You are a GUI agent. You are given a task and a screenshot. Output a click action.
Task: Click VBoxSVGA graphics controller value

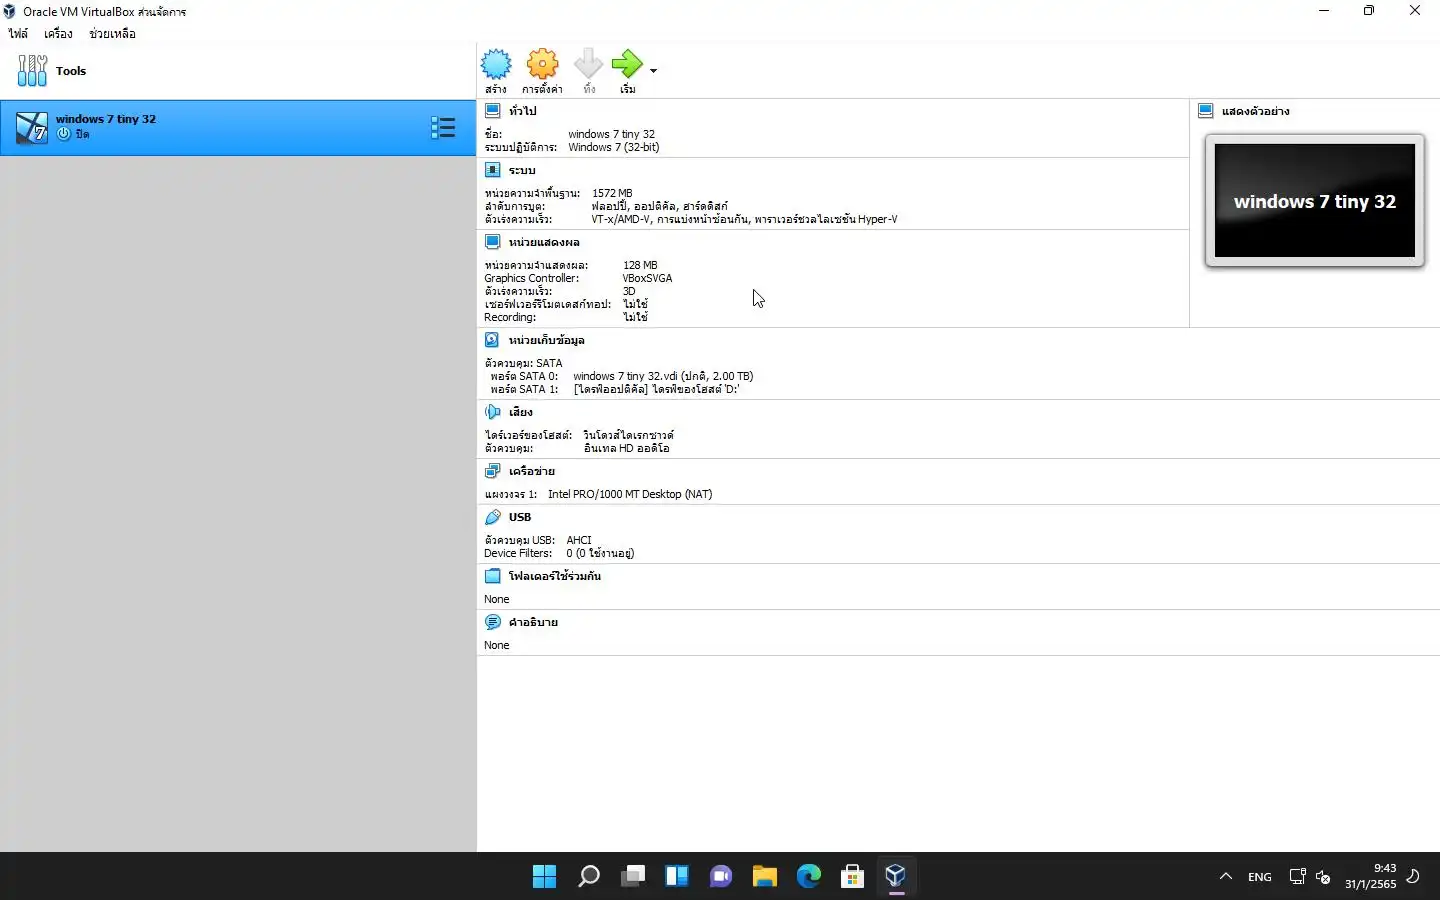[647, 278]
